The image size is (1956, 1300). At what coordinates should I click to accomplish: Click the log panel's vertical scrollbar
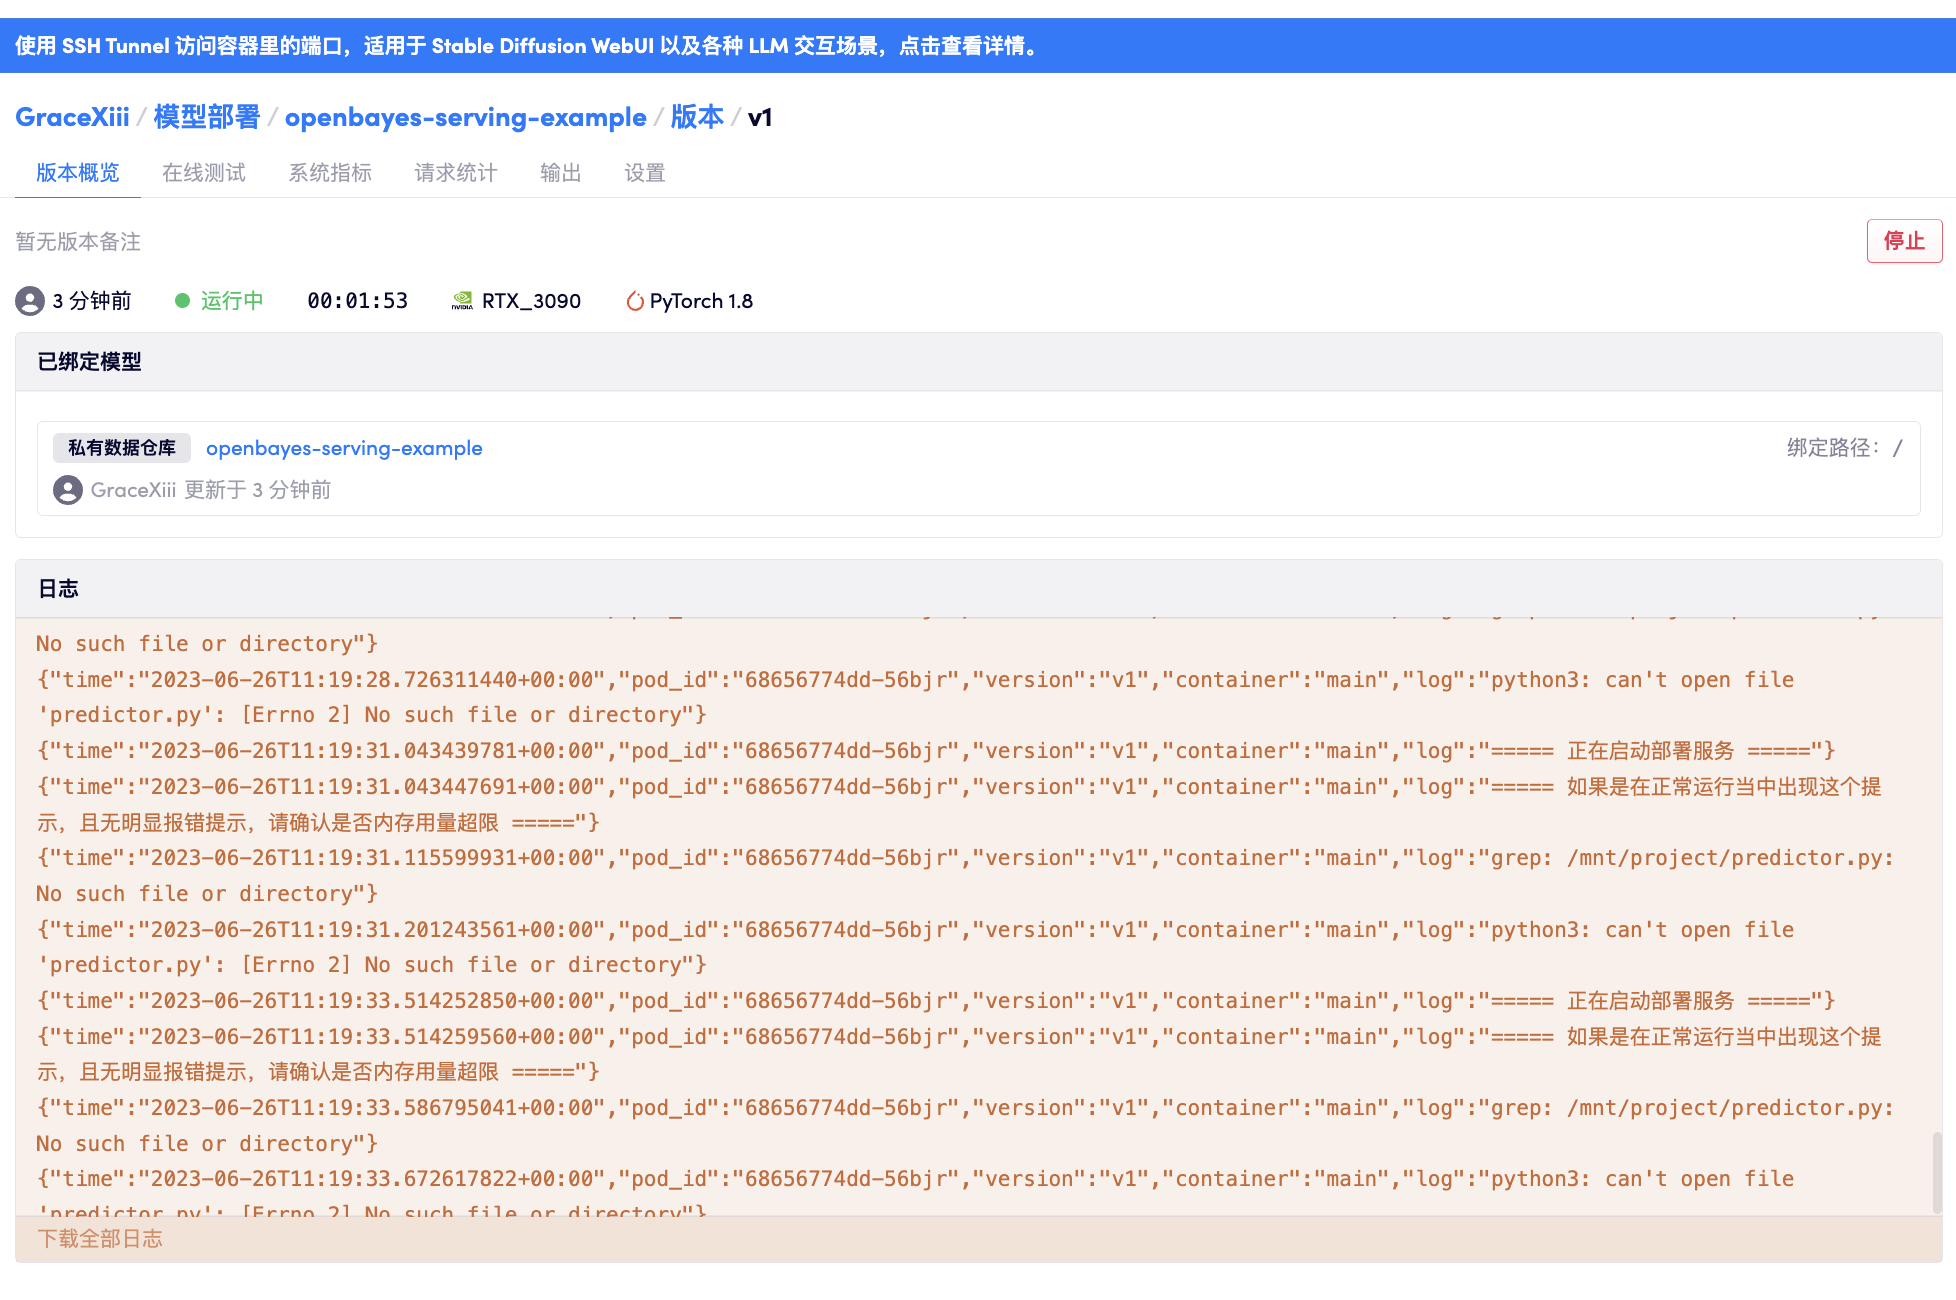coord(1936,1171)
